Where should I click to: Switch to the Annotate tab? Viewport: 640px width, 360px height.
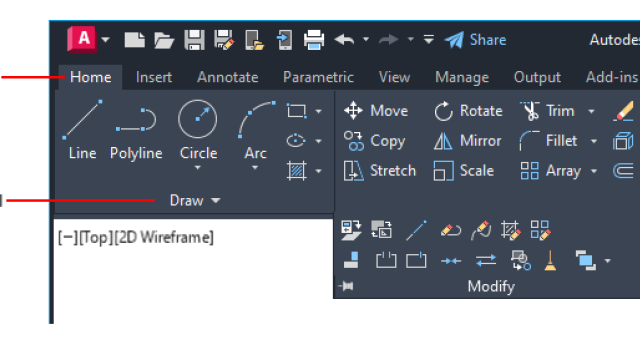227,77
